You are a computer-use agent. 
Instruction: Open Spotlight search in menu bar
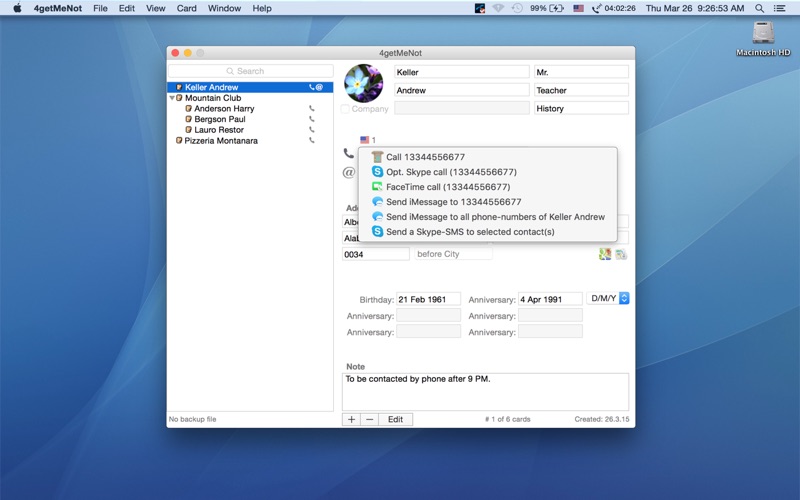760,8
